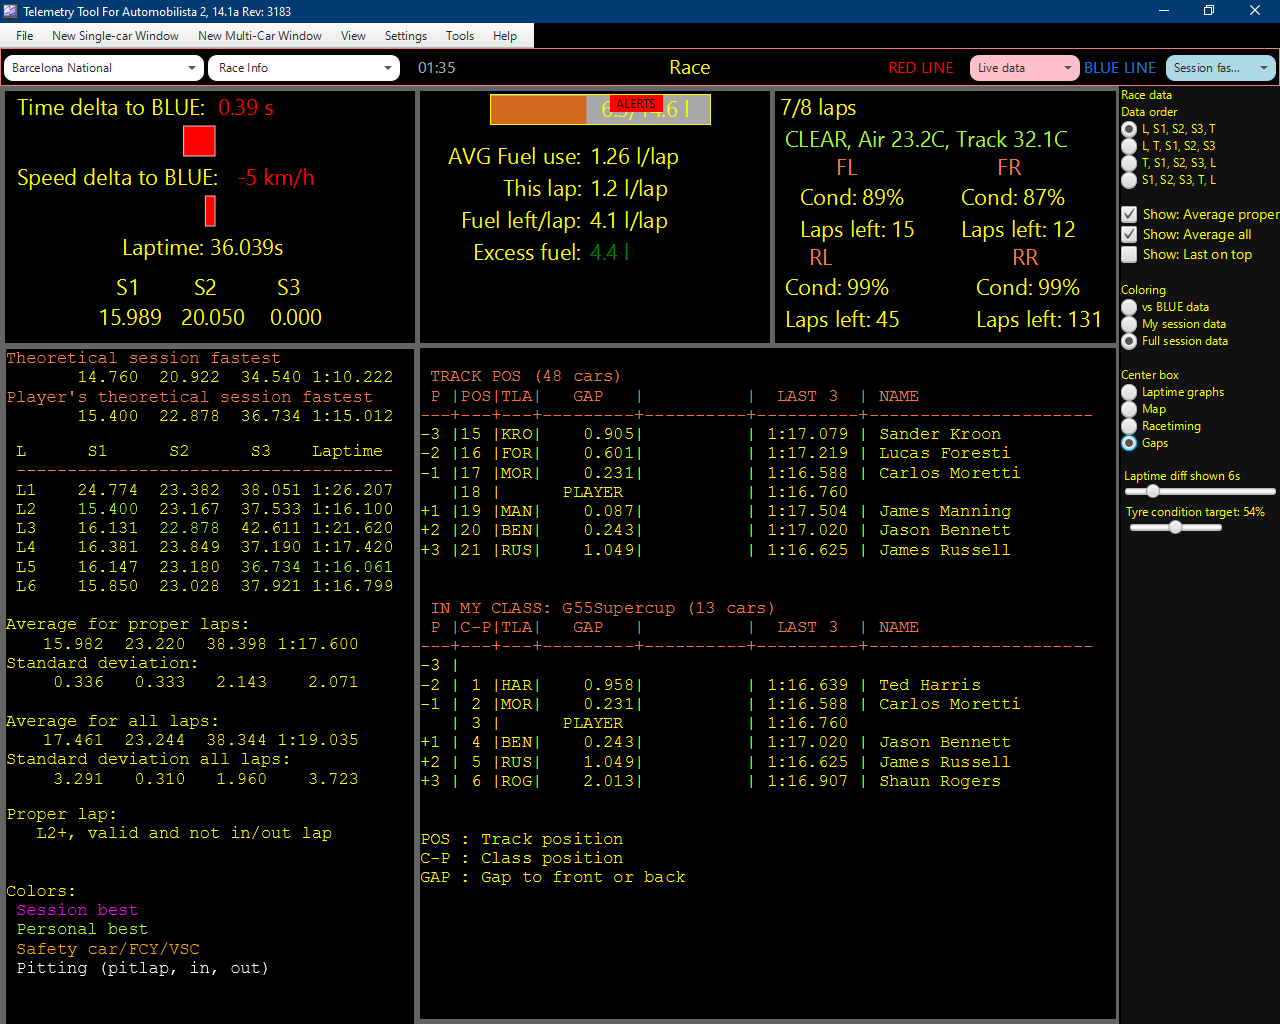Click lap L2 row in lap table
Viewport: 1280px width, 1024px height.
pos(205,509)
